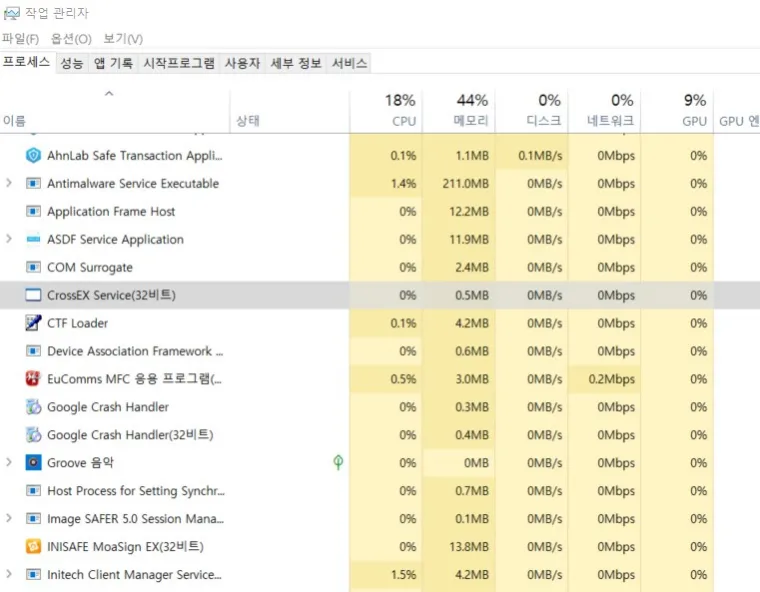Image resolution: width=760 pixels, height=592 pixels.
Task: Click the Groove 음악 app icon
Action: coord(33,463)
